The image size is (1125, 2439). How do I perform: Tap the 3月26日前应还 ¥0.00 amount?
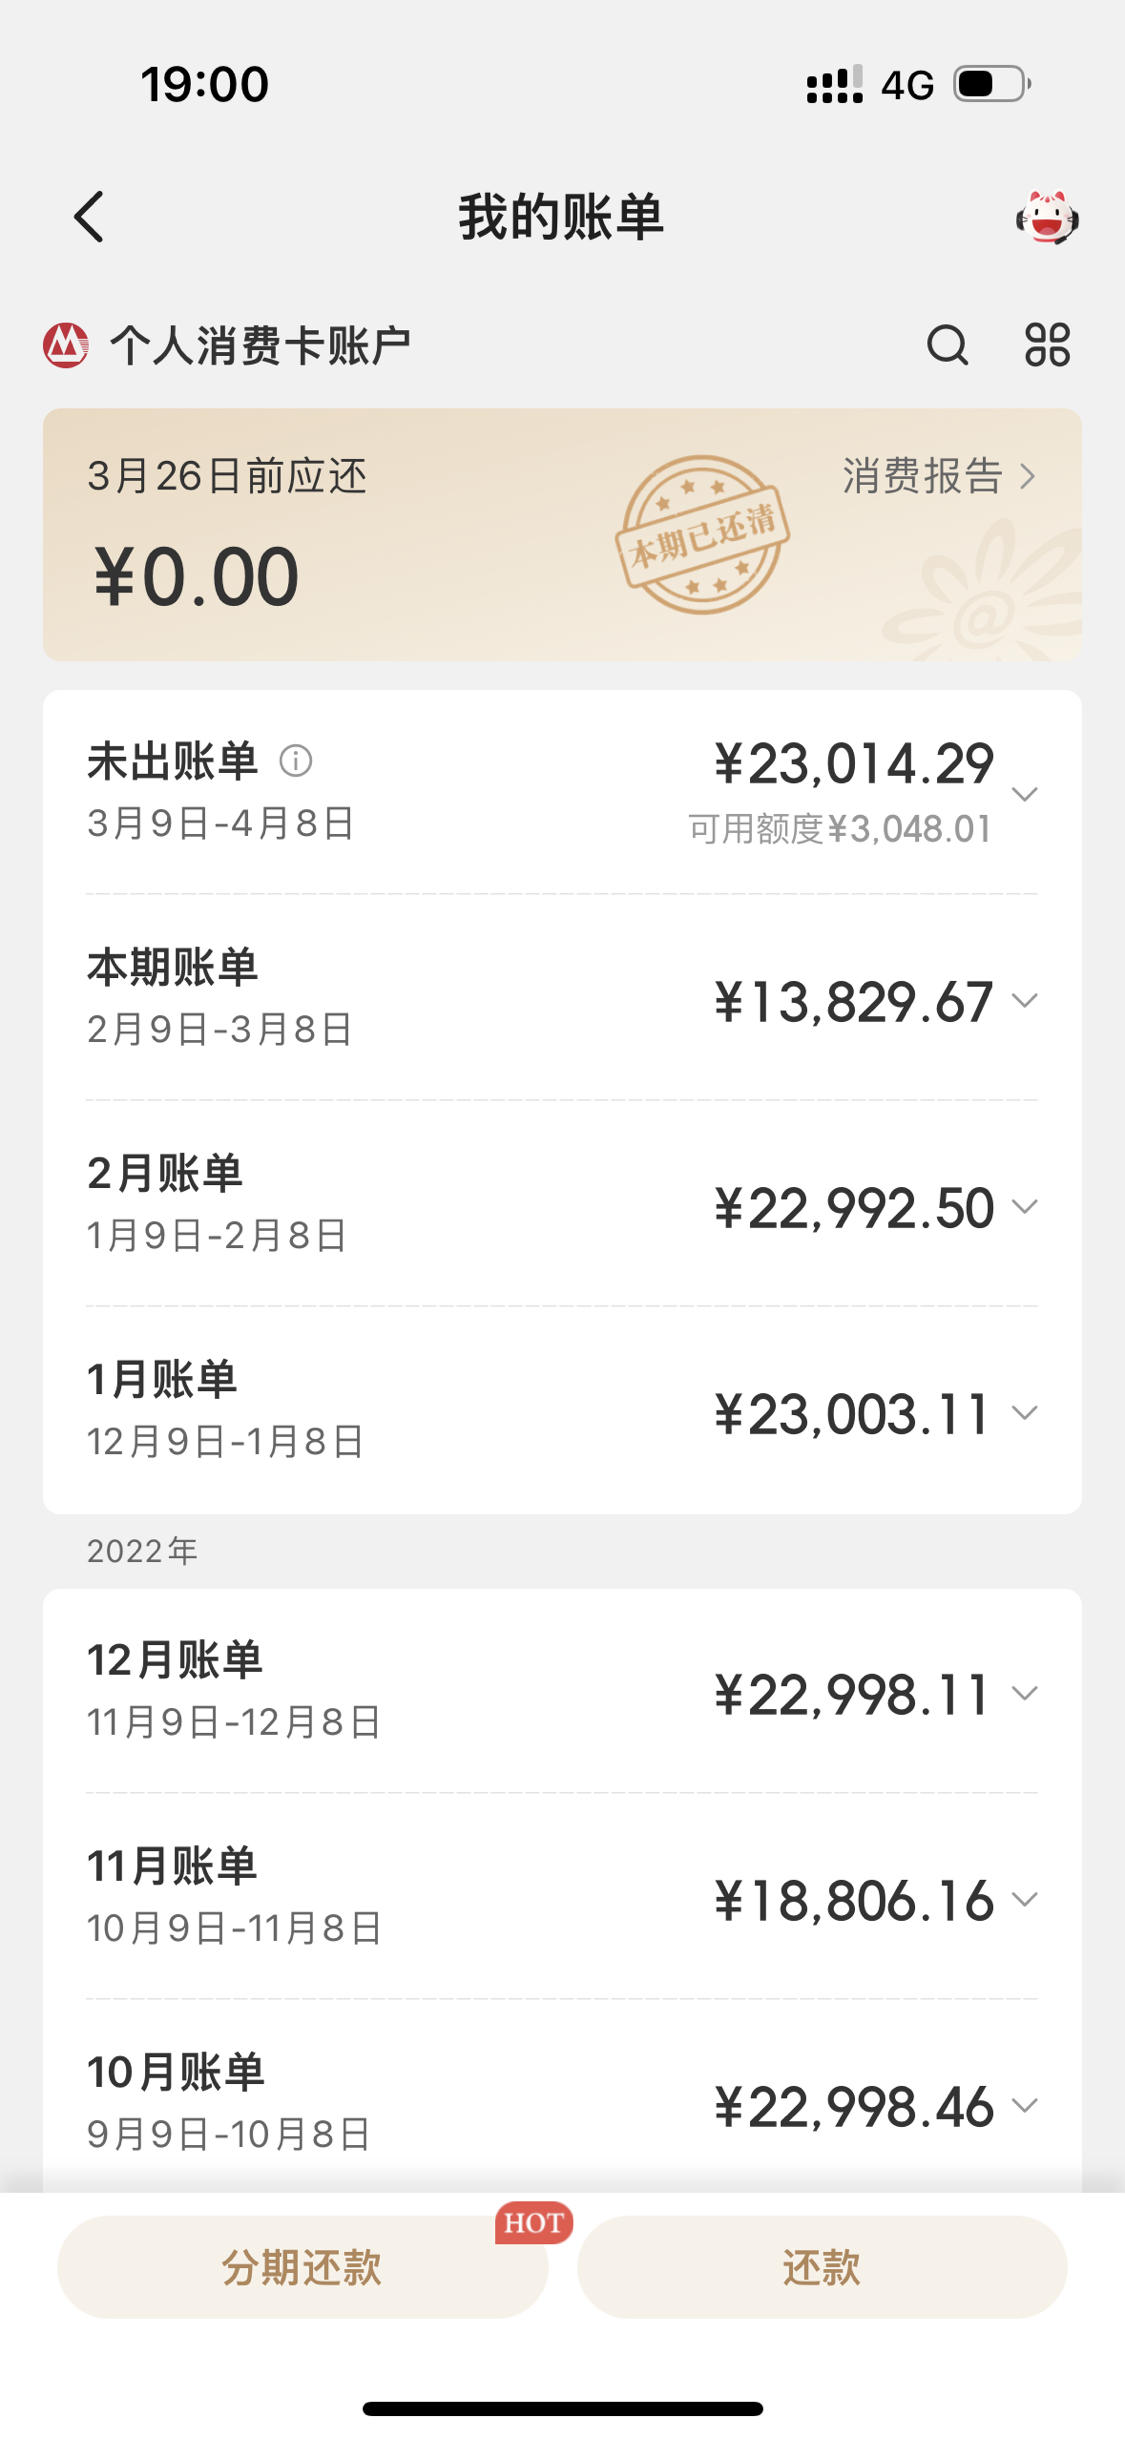tap(196, 577)
